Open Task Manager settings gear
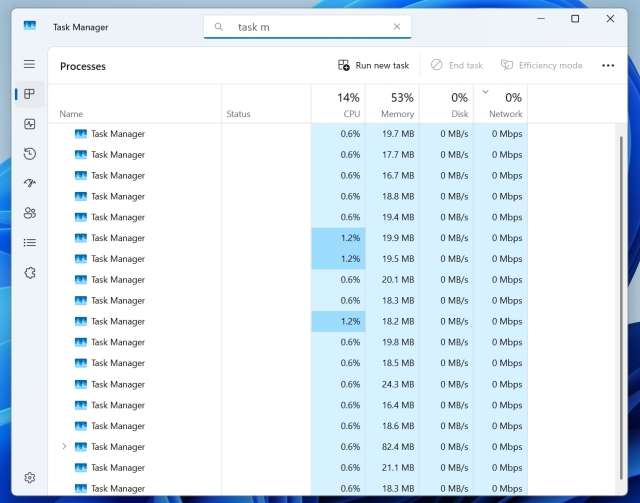Image resolution: width=640 pixels, height=503 pixels. 29,477
